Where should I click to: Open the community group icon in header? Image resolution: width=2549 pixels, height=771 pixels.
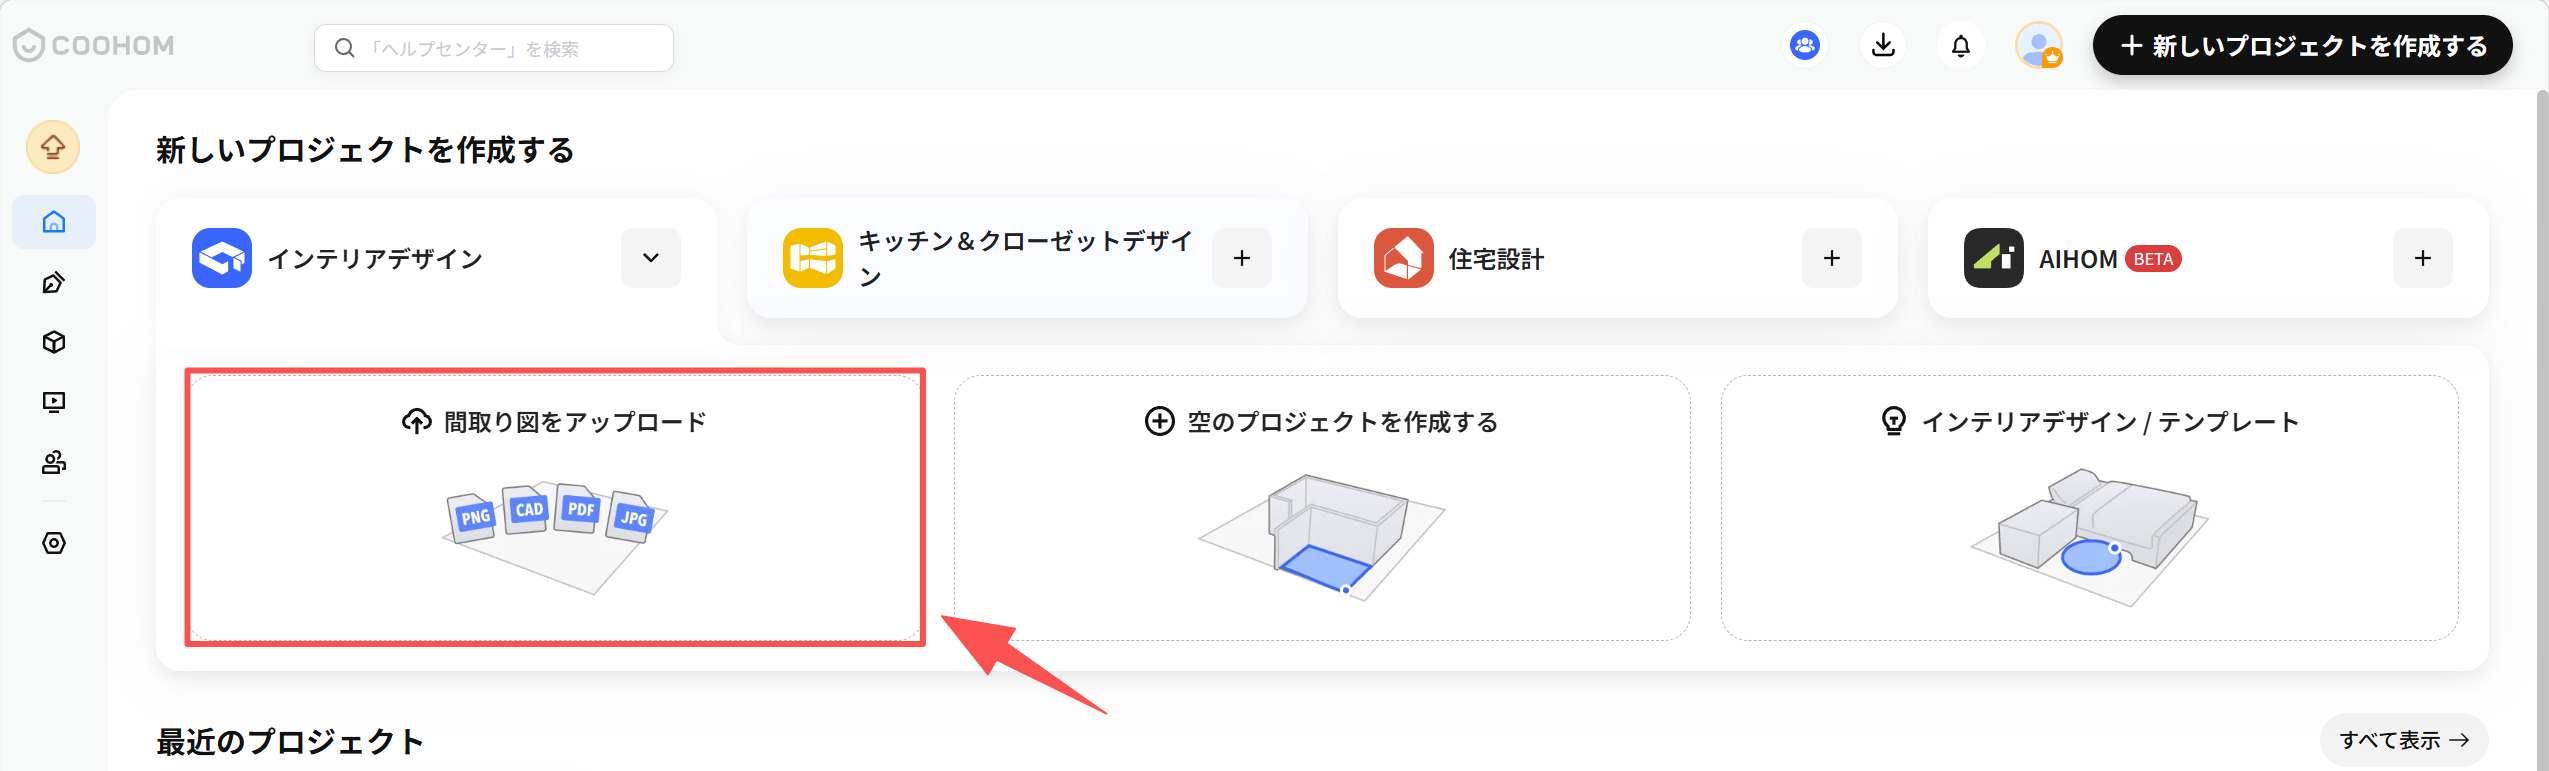coord(1805,46)
